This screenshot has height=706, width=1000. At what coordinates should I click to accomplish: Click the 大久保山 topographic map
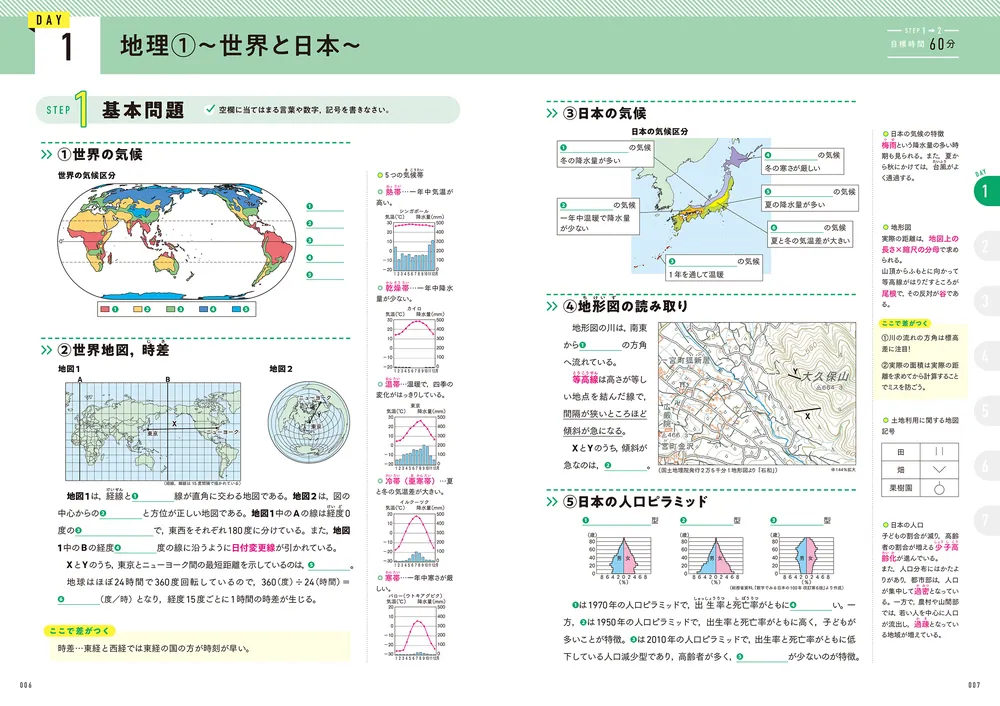[757, 393]
